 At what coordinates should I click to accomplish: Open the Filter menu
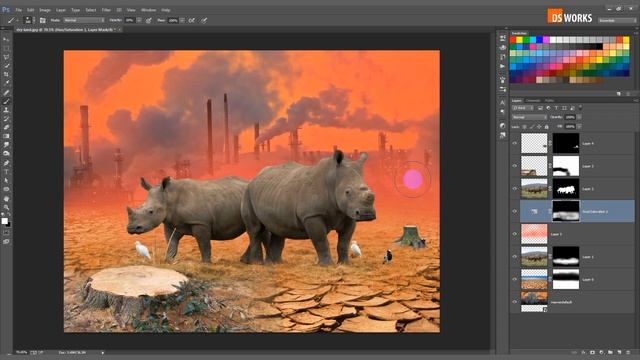106,10
